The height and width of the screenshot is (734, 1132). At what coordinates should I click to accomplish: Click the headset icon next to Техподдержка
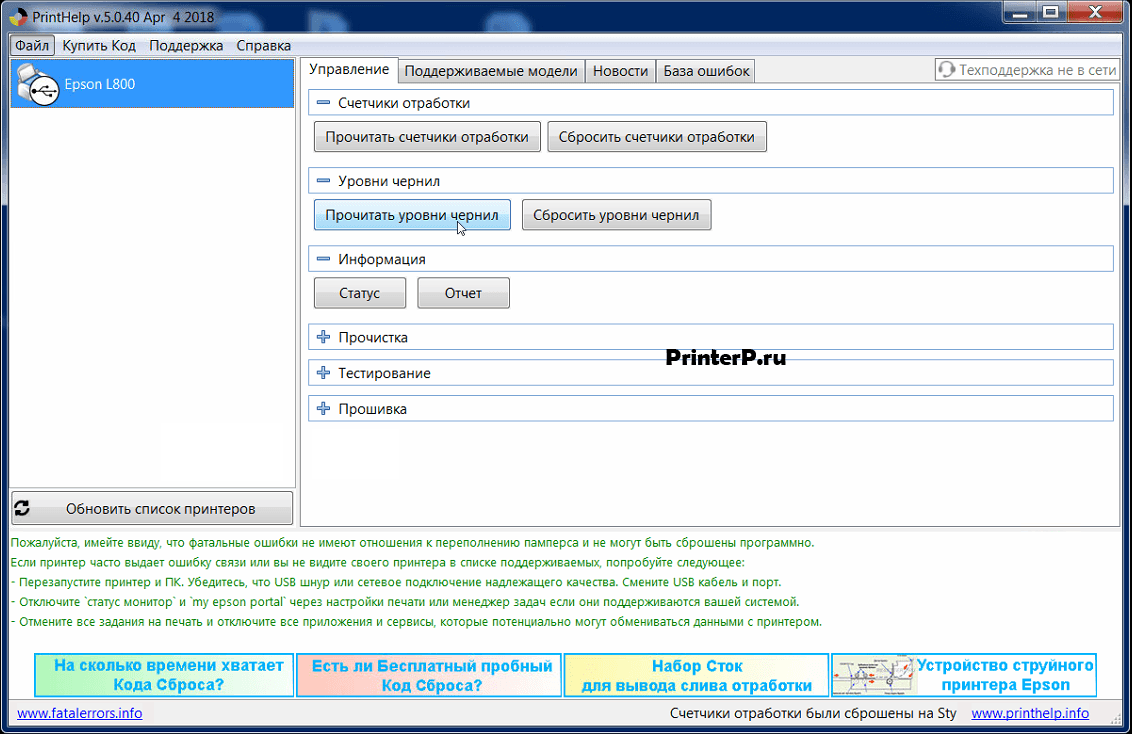point(946,70)
